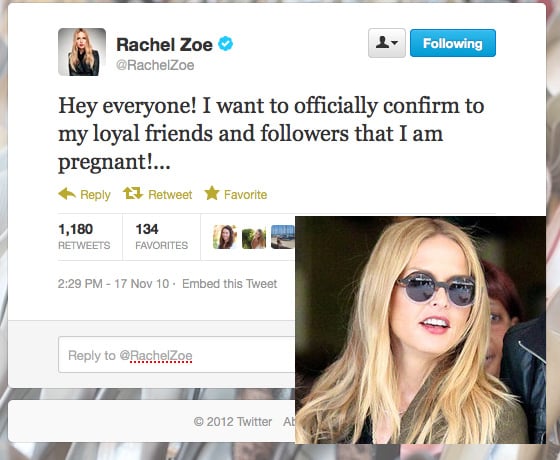560x460 pixels.
Task: Open the user actions person dropdown
Action: pyautogui.click(x=387, y=43)
